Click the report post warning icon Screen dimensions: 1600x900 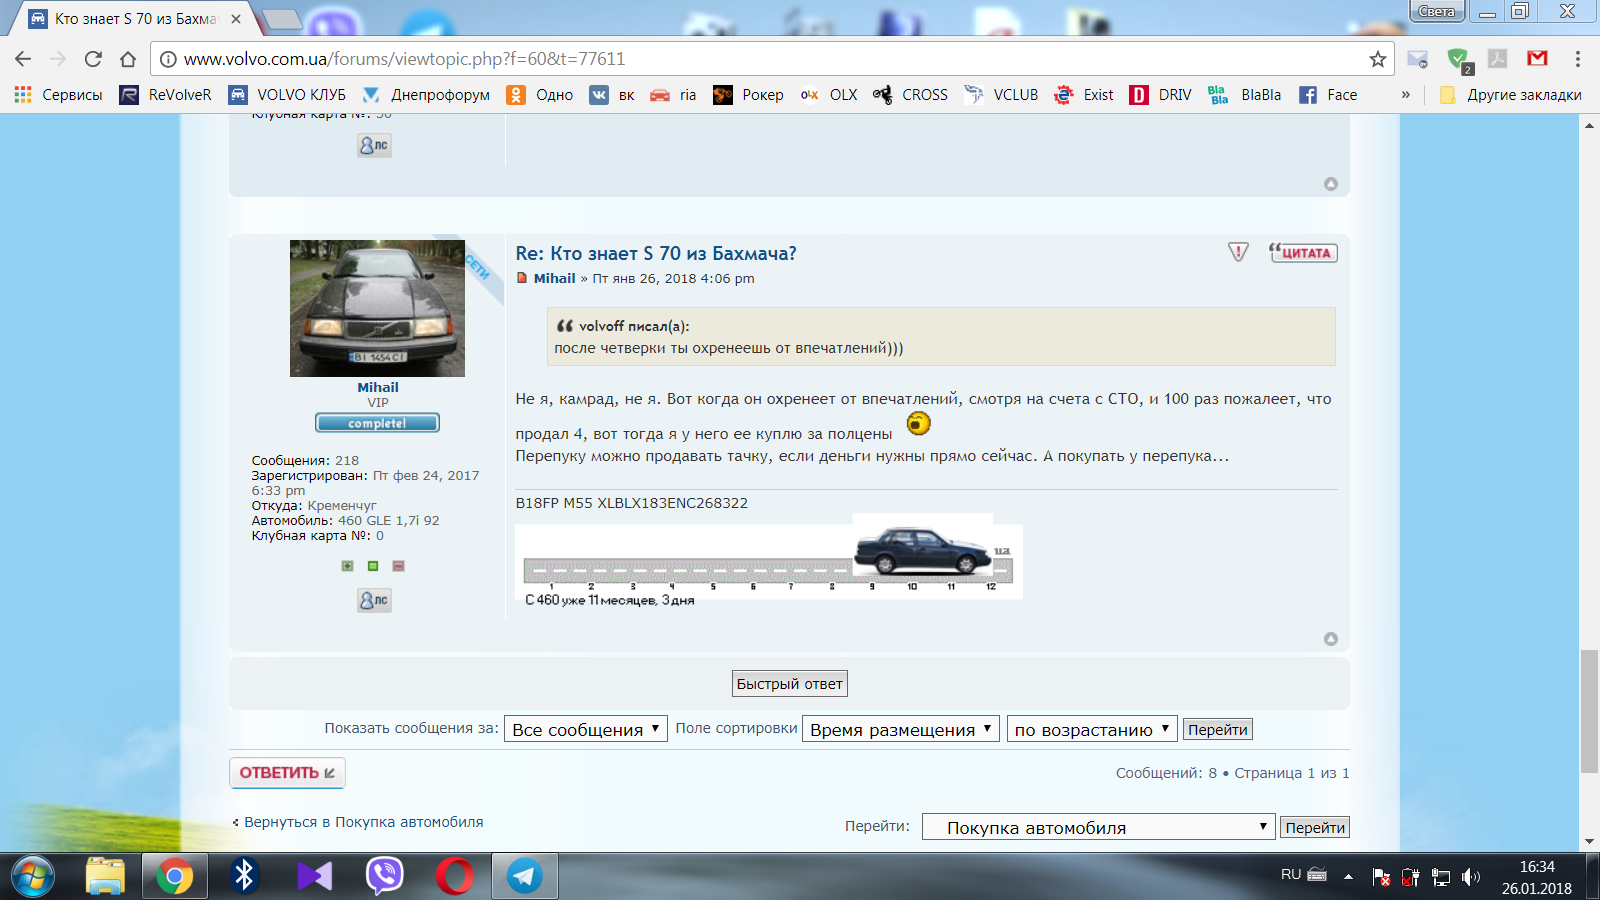tap(1238, 252)
